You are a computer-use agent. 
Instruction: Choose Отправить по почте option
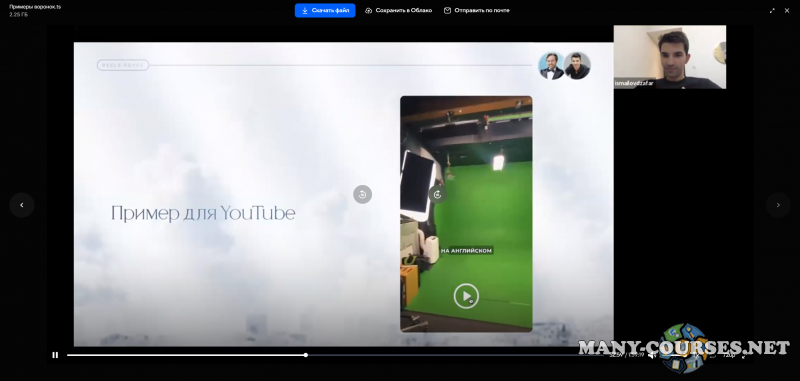pos(477,10)
